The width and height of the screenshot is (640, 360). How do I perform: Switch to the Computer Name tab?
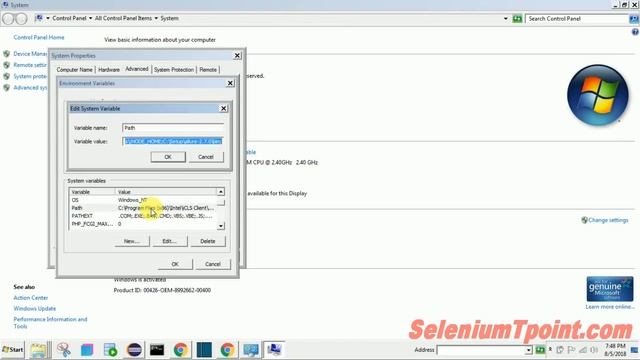click(74, 70)
